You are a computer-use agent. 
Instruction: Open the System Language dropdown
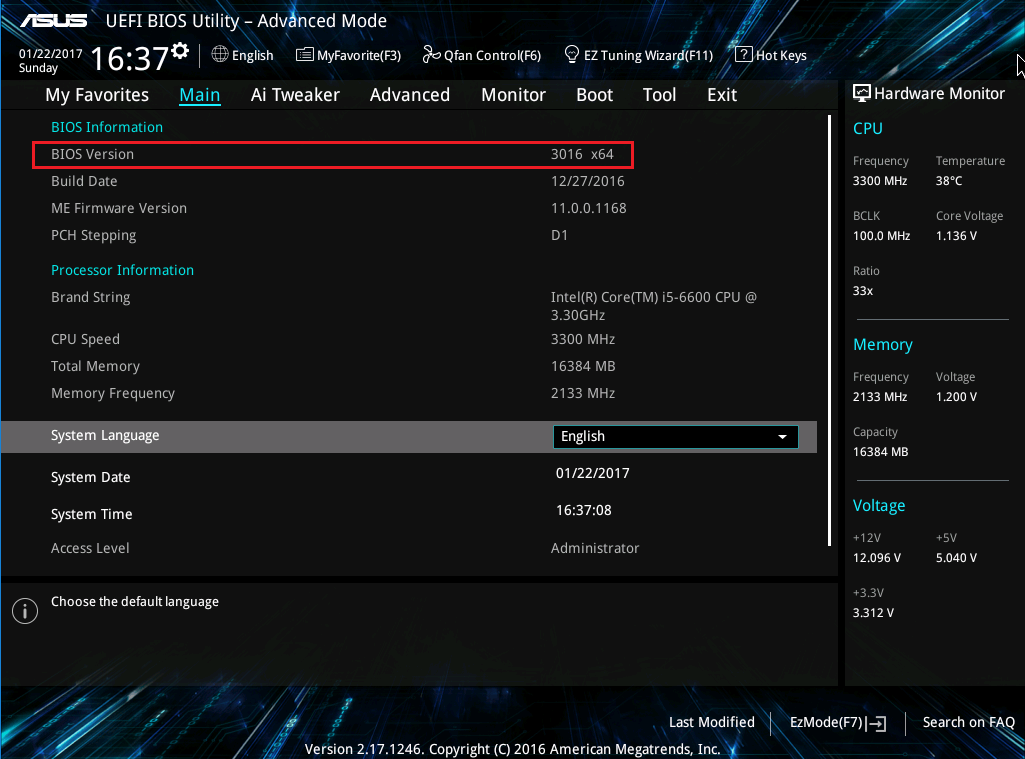[x=675, y=437]
